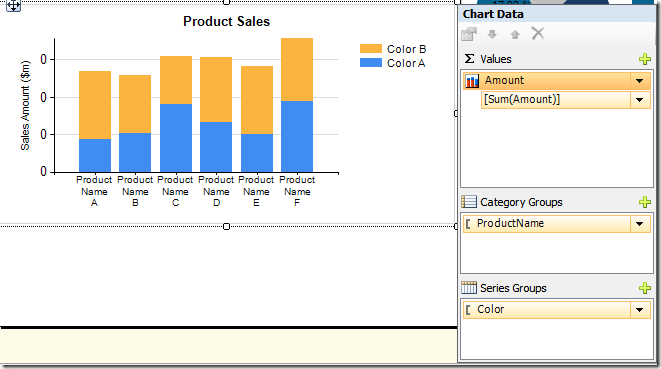661x369 pixels.
Task: Delete selected field with X icon
Action: tap(537, 33)
